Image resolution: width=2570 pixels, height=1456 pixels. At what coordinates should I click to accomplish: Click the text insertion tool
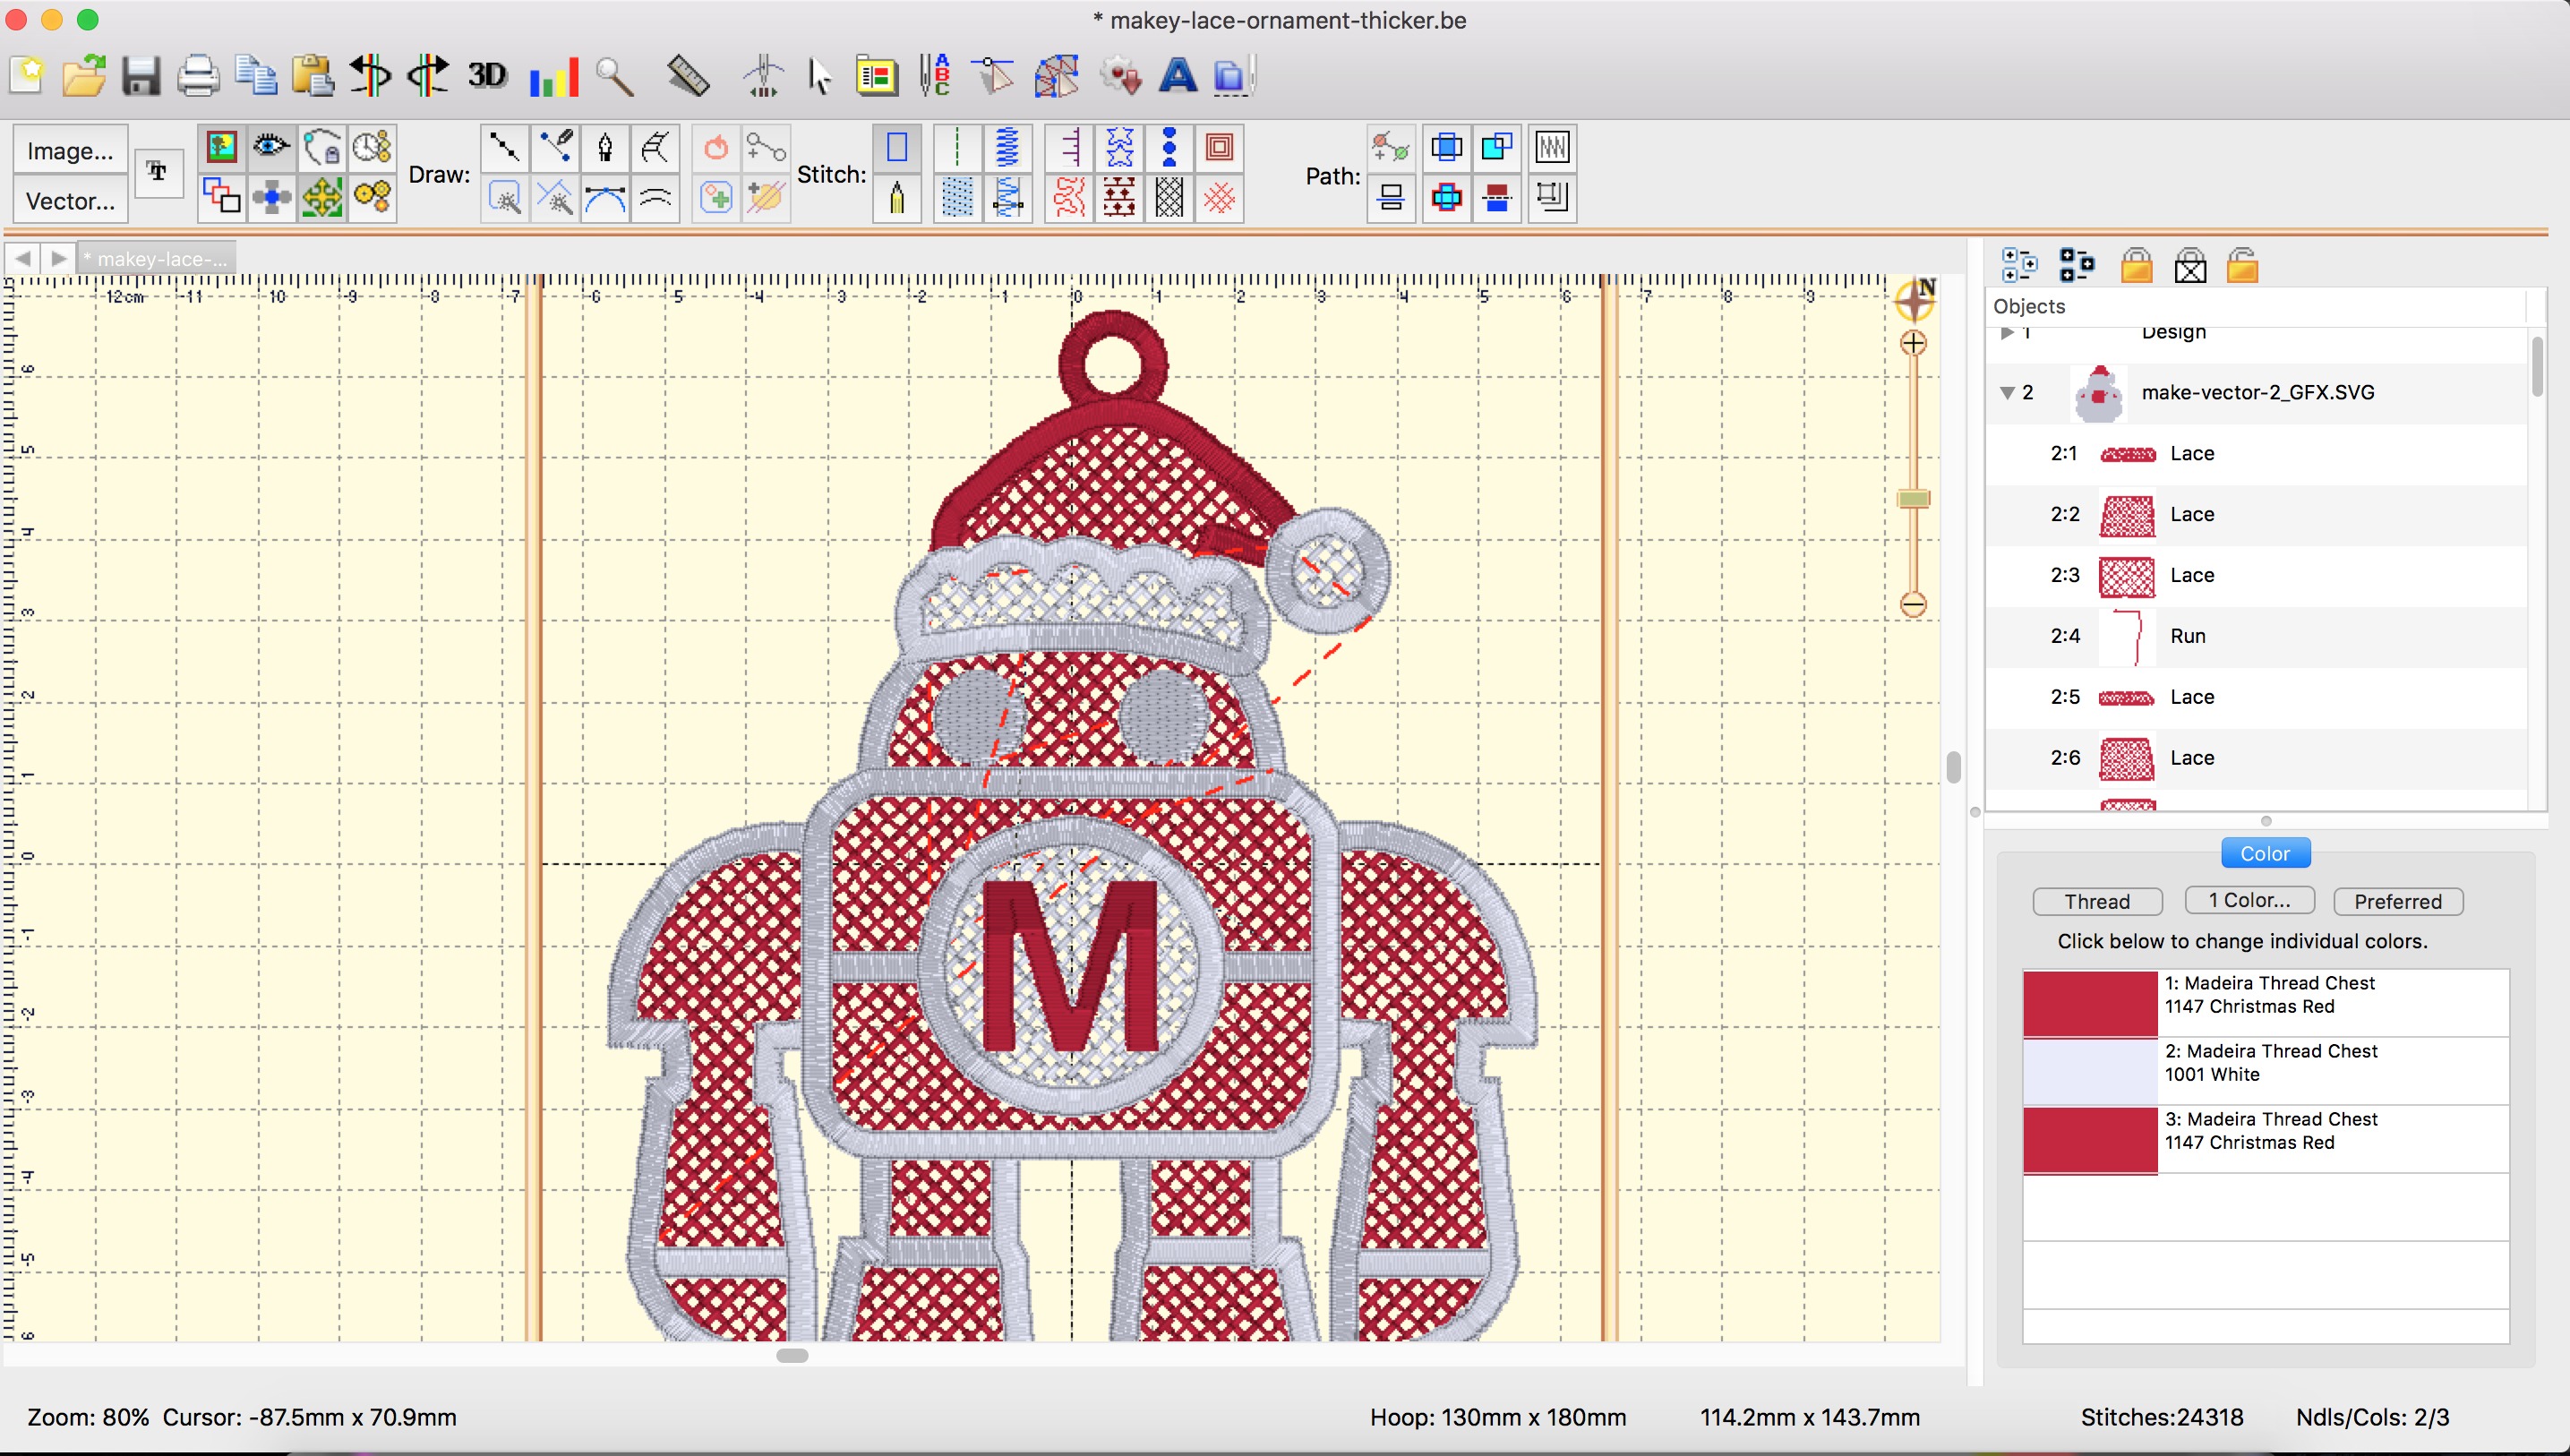pos(157,173)
